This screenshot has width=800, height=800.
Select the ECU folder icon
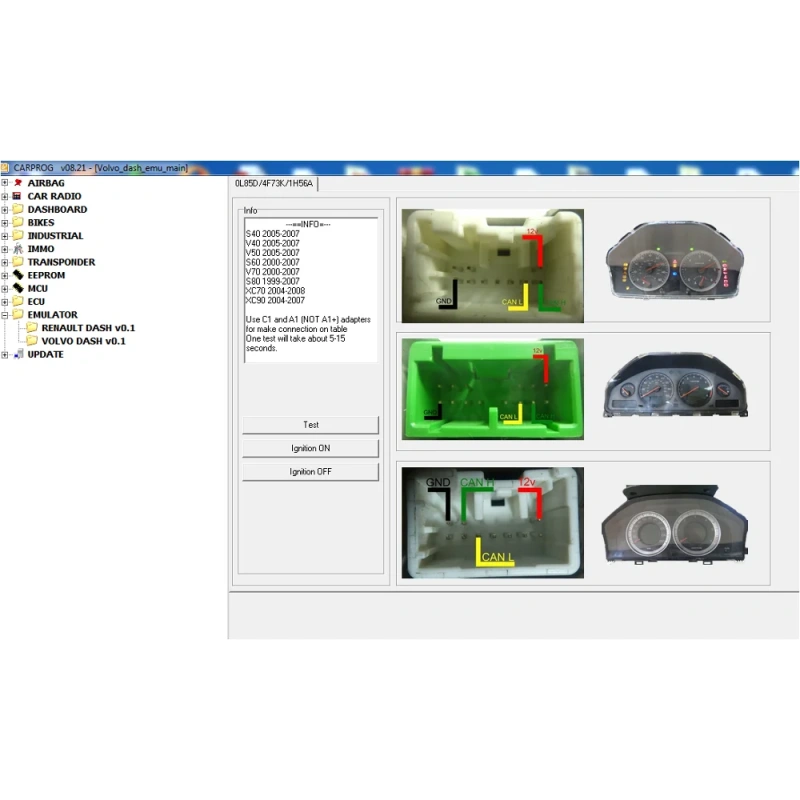click(18, 302)
